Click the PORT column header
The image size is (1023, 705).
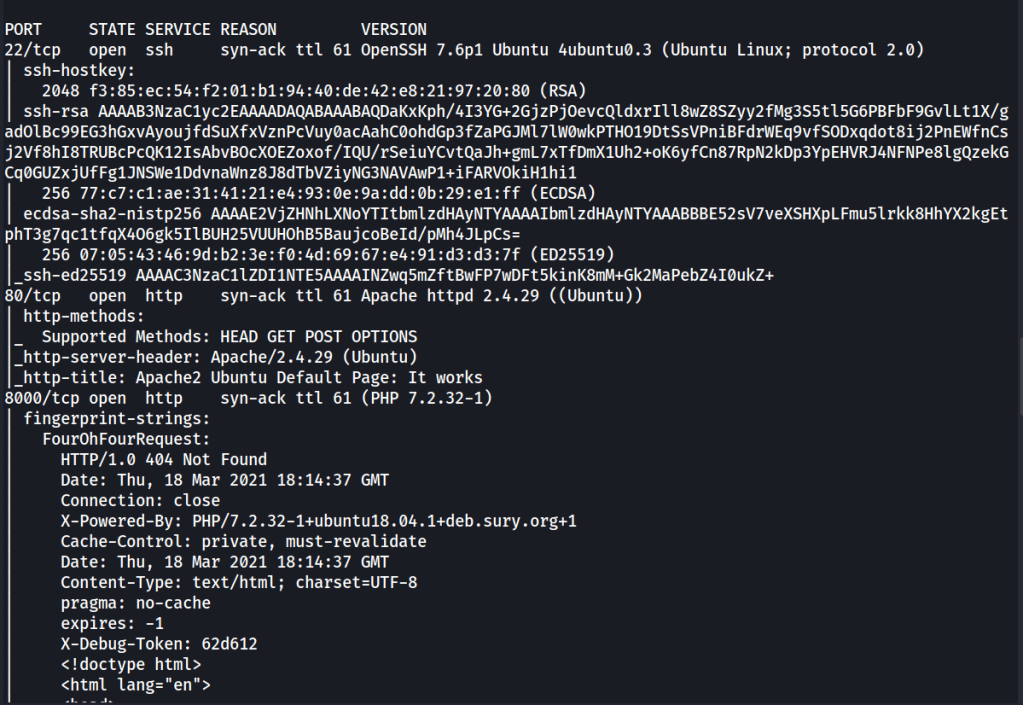pyautogui.click(x=23, y=30)
